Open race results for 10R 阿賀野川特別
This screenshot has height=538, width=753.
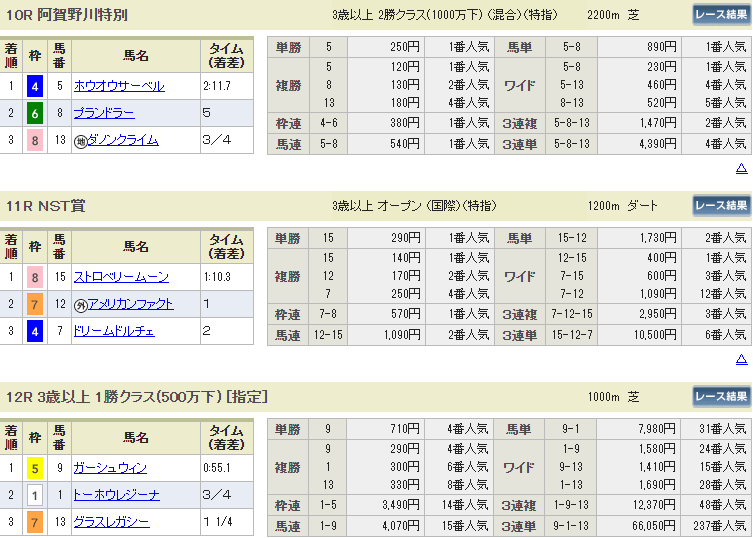(x=721, y=15)
